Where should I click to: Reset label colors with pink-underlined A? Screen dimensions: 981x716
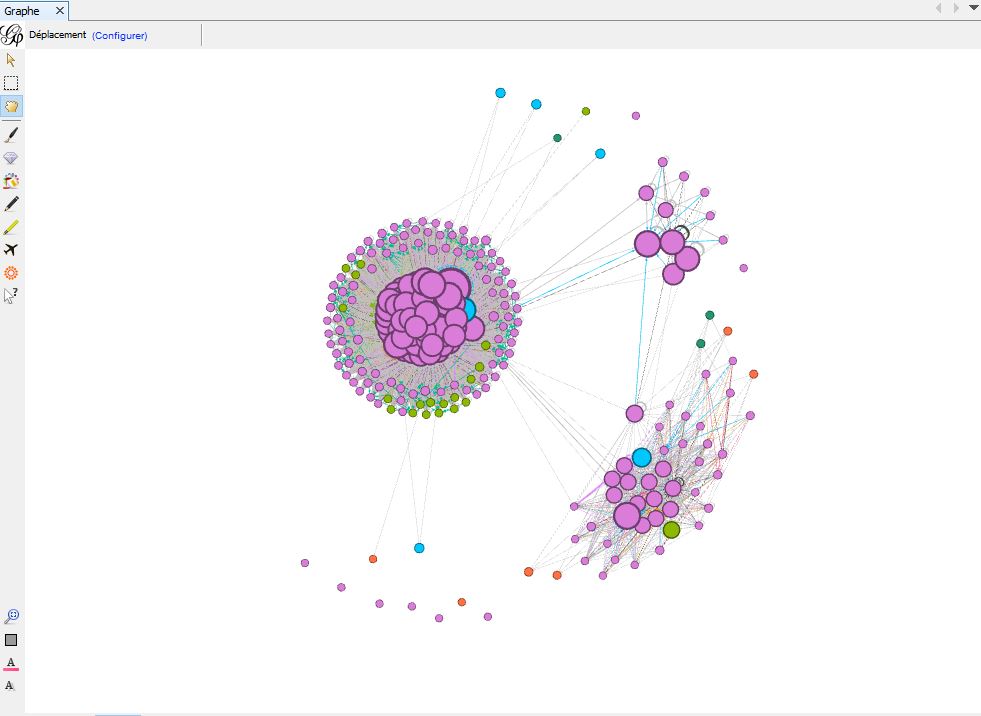pyautogui.click(x=11, y=663)
